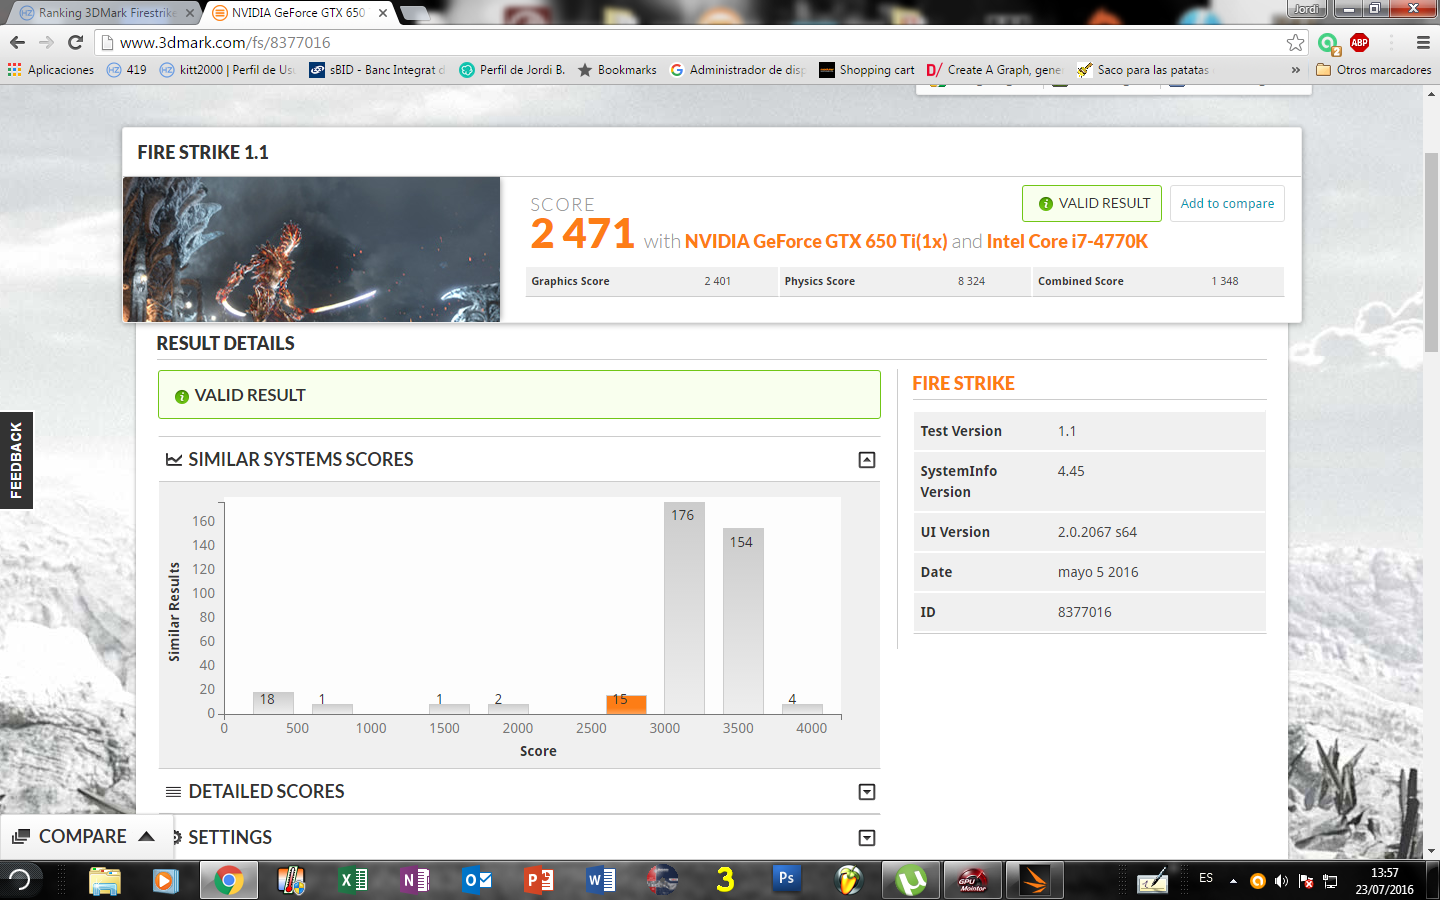Open PowerPoint from the taskbar

tap(539, 880)
